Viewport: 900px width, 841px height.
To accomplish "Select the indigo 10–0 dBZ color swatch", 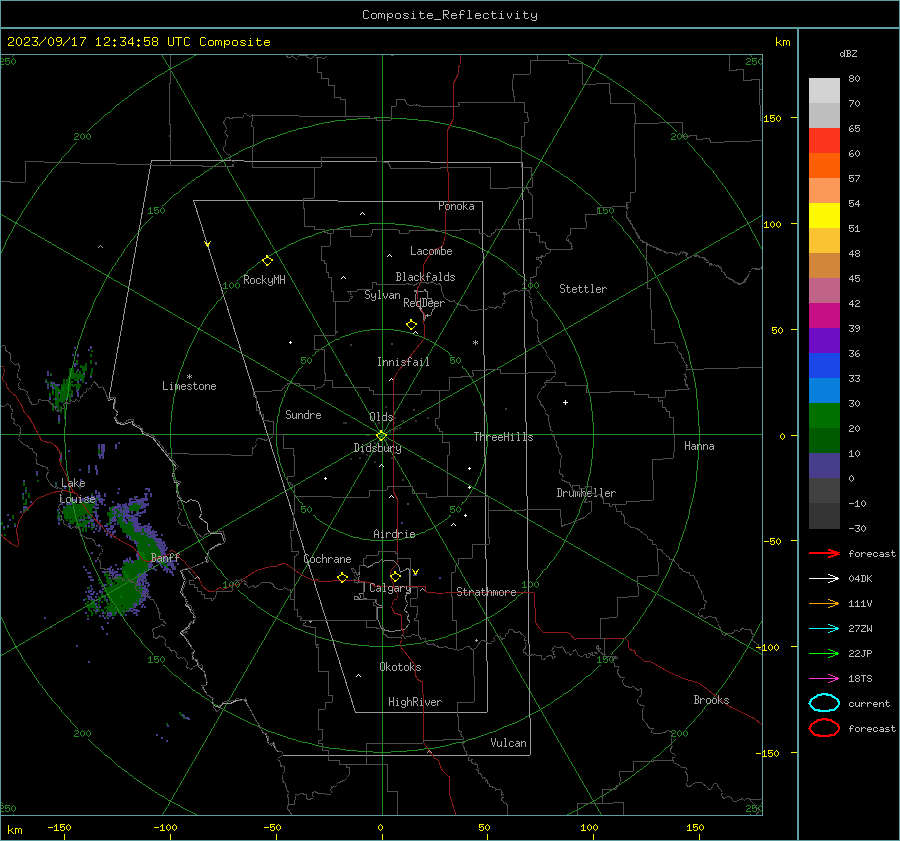I will (x=824, y=466).
